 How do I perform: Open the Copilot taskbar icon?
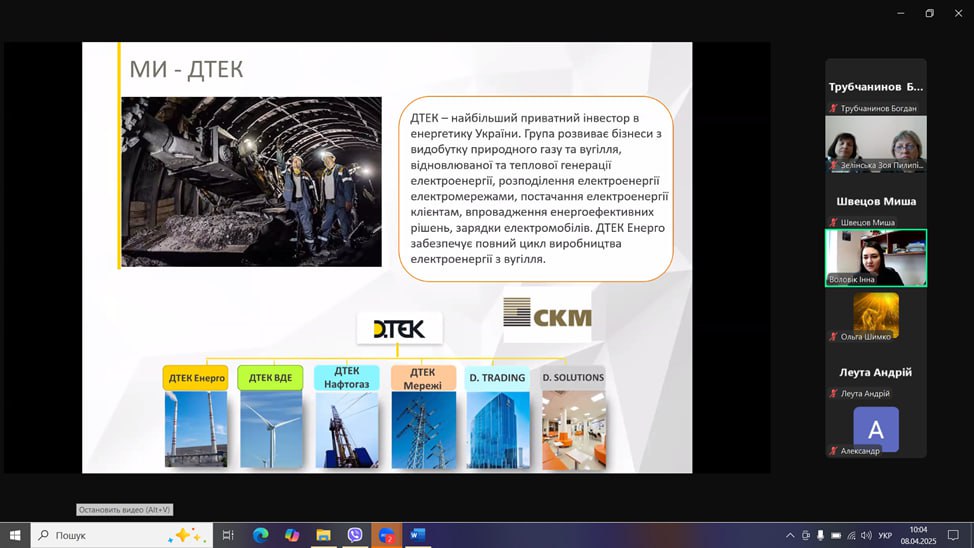[x=292, y=535]
